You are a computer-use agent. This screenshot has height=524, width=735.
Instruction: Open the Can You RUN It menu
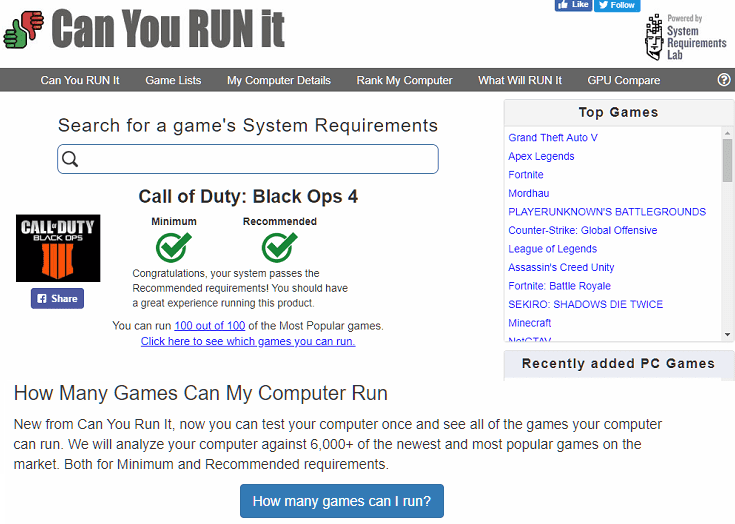point(80,80)
